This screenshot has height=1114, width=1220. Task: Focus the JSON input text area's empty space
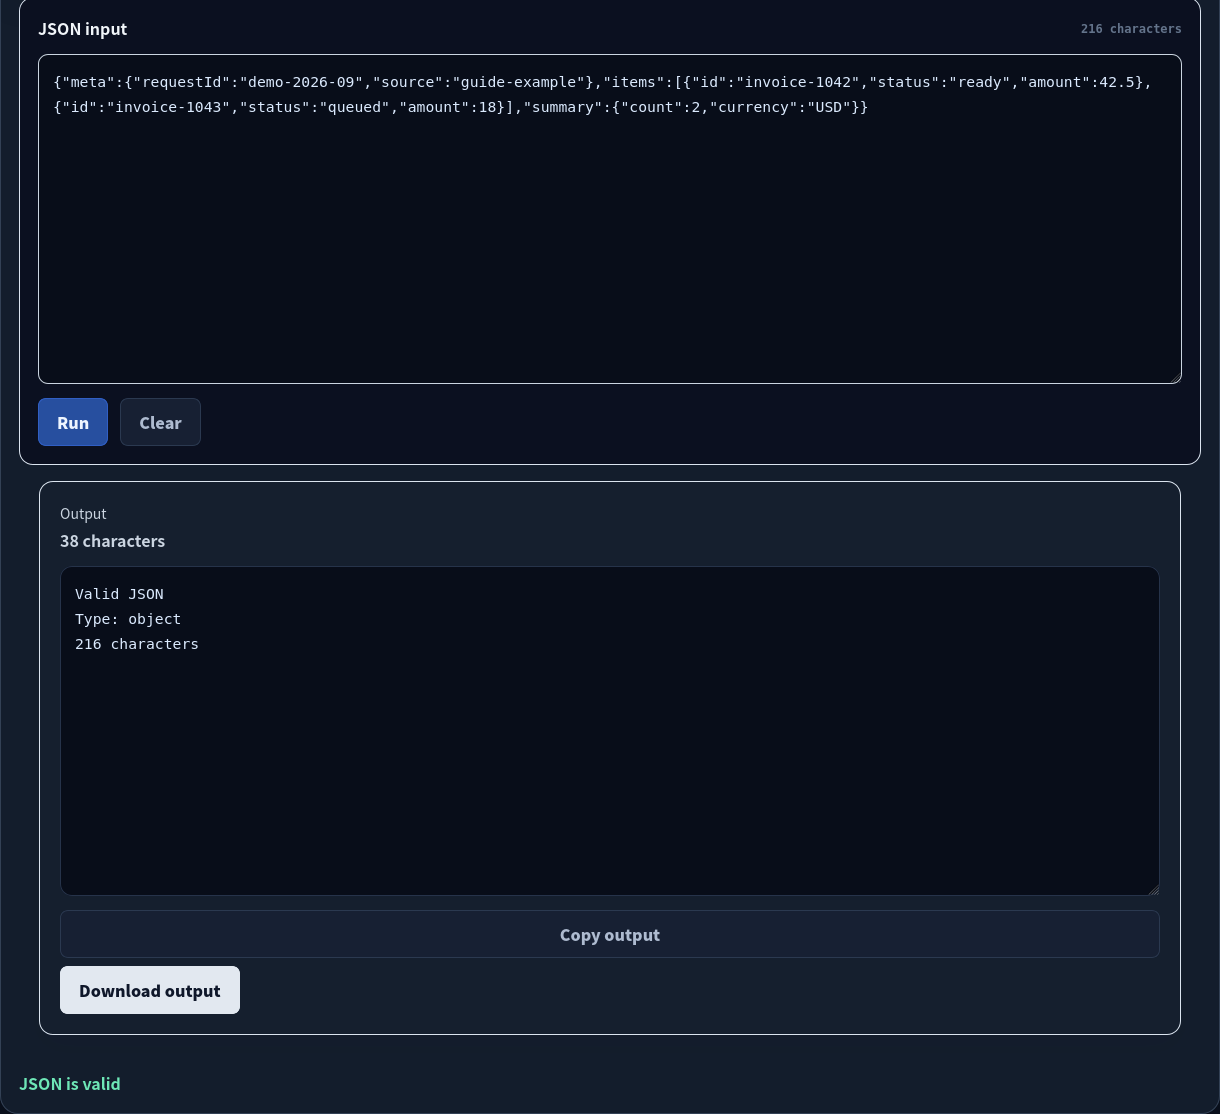point(610,250)
